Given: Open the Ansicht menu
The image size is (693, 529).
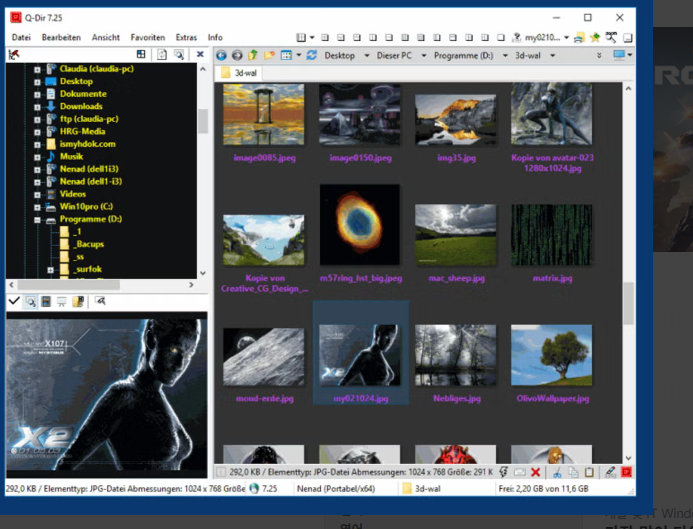Looking at the screenshot, I should 106,38.
